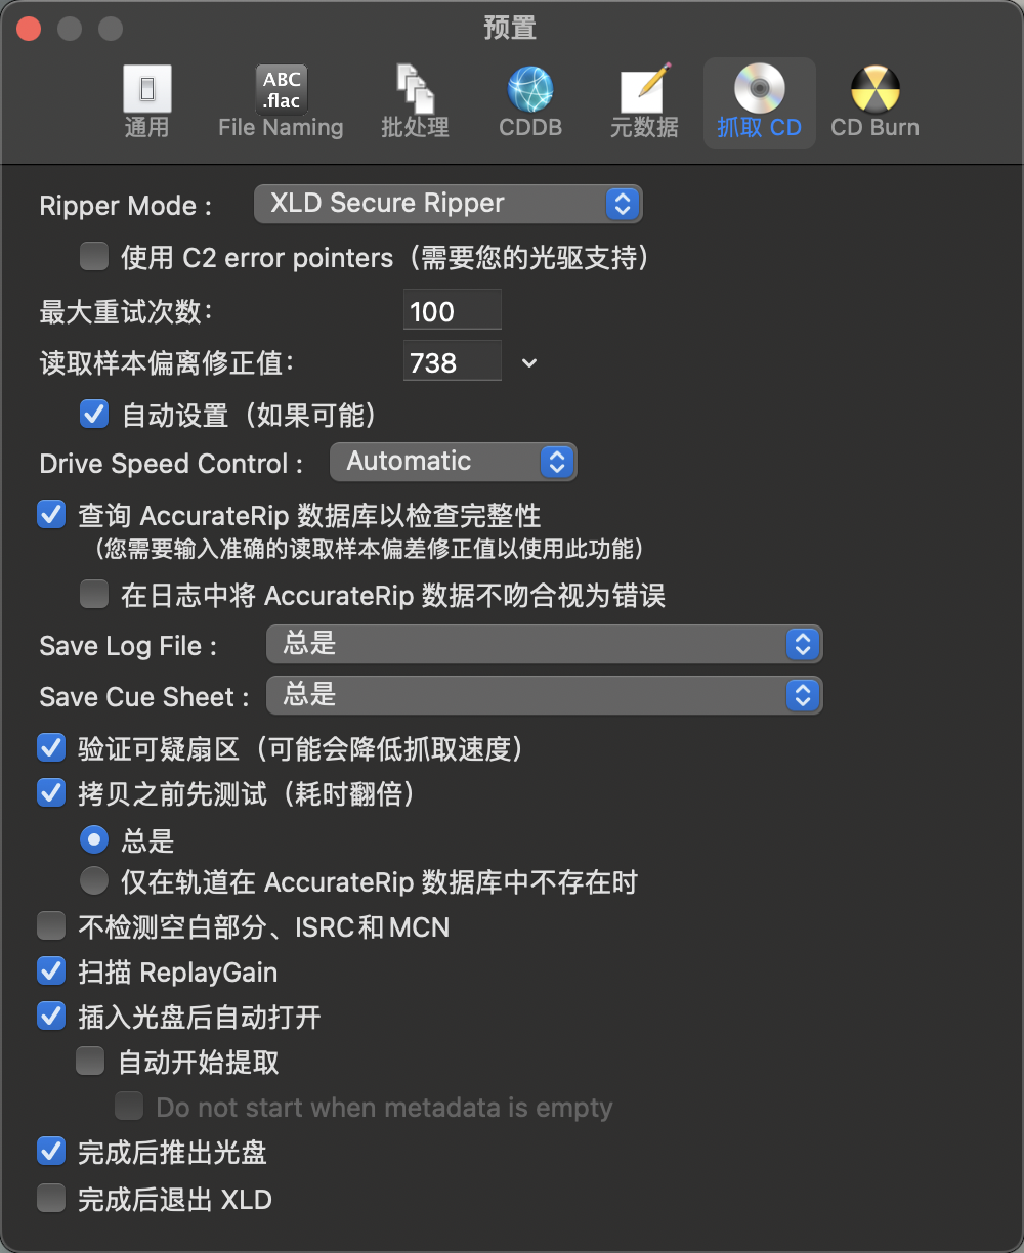The image size is (1024, 1253).
Task: Enable 使用 C2 error pointers
Action: click(94, 257)
